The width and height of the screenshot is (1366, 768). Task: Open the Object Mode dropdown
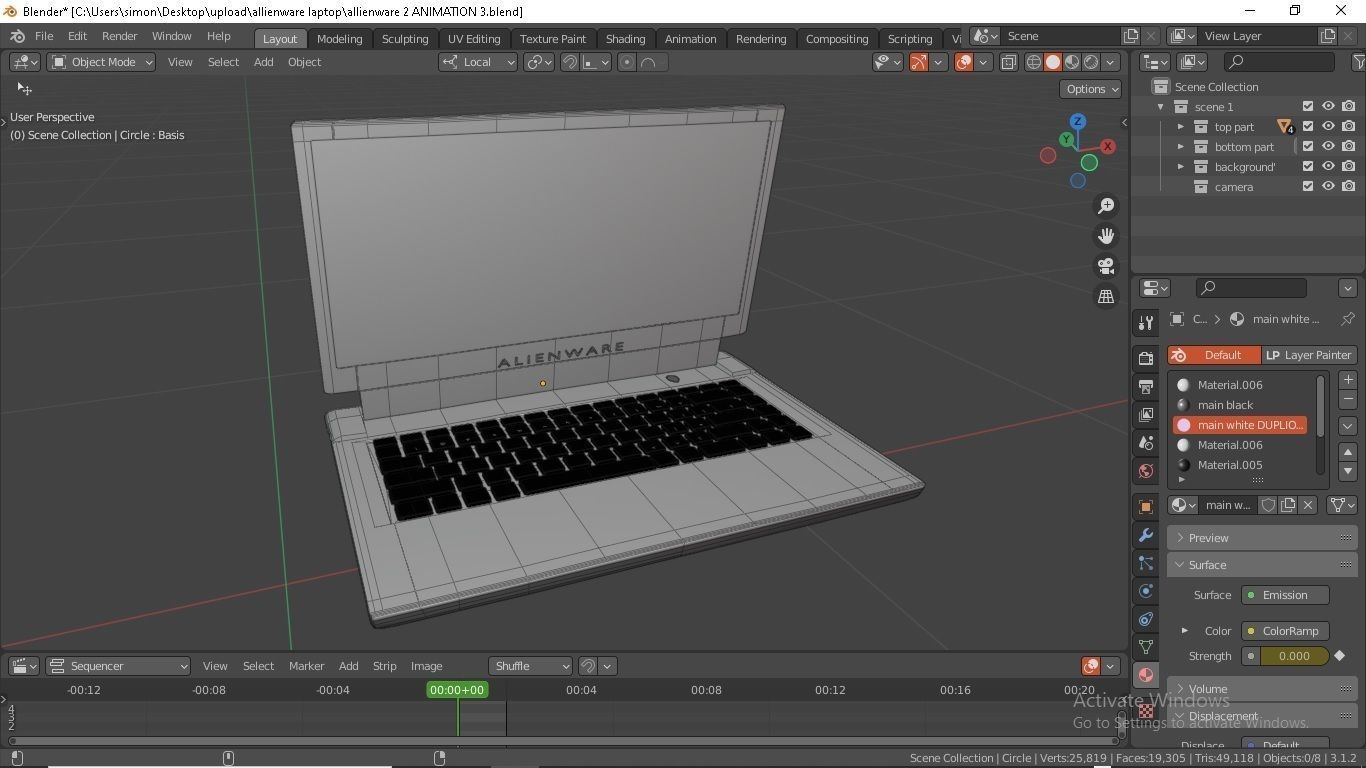click(102, 62)
